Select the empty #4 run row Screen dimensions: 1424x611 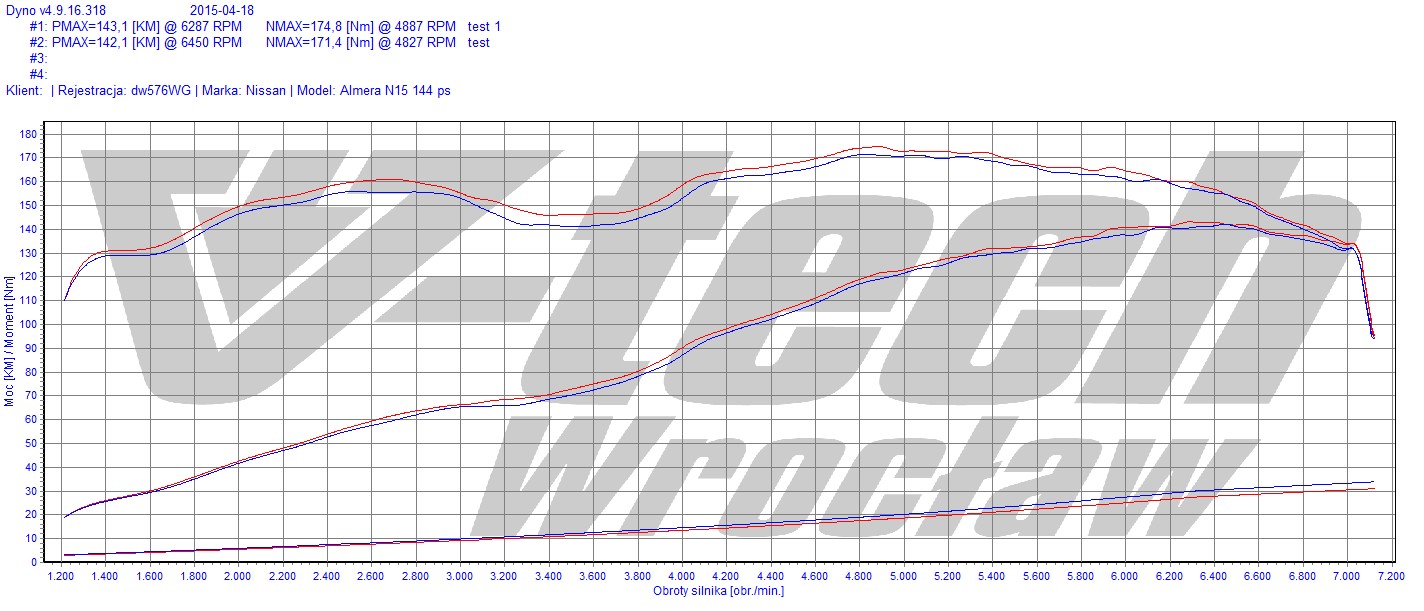pyautogui.click(x=38, y=74)
